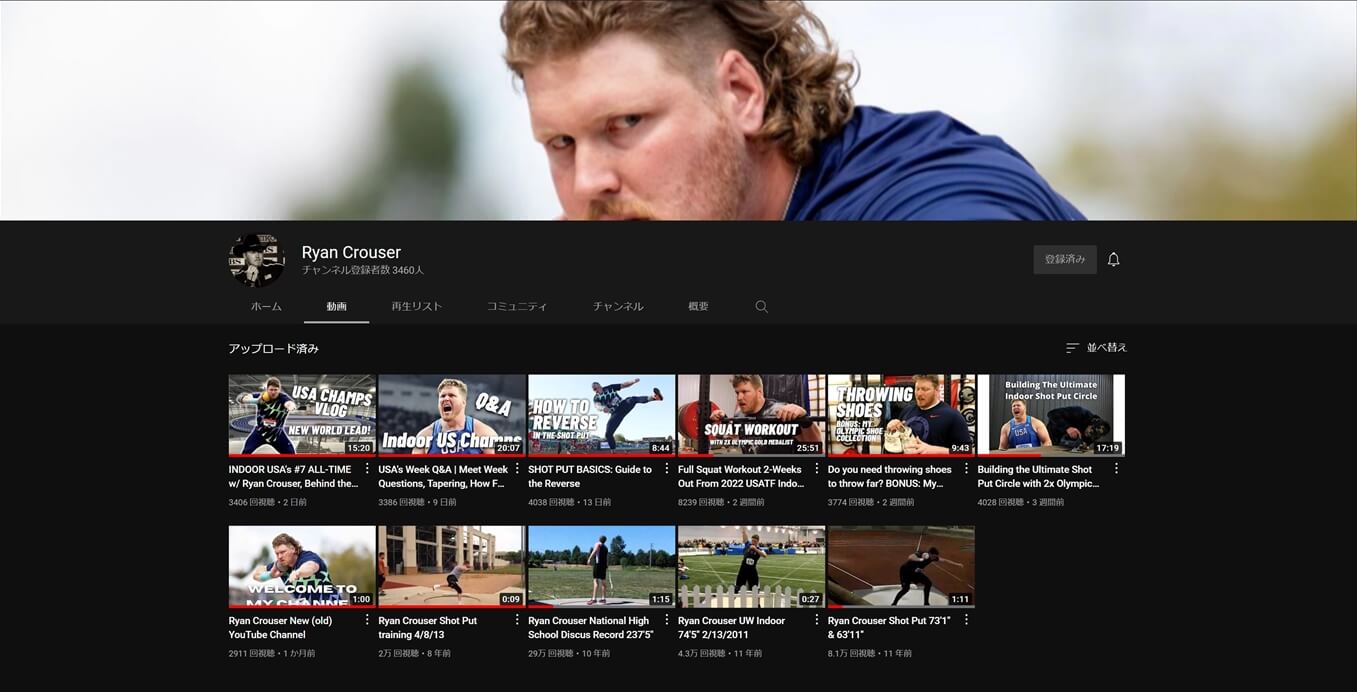
Task: Open options menu for INDOOR USA's #7 video
Action: point(367,469)
